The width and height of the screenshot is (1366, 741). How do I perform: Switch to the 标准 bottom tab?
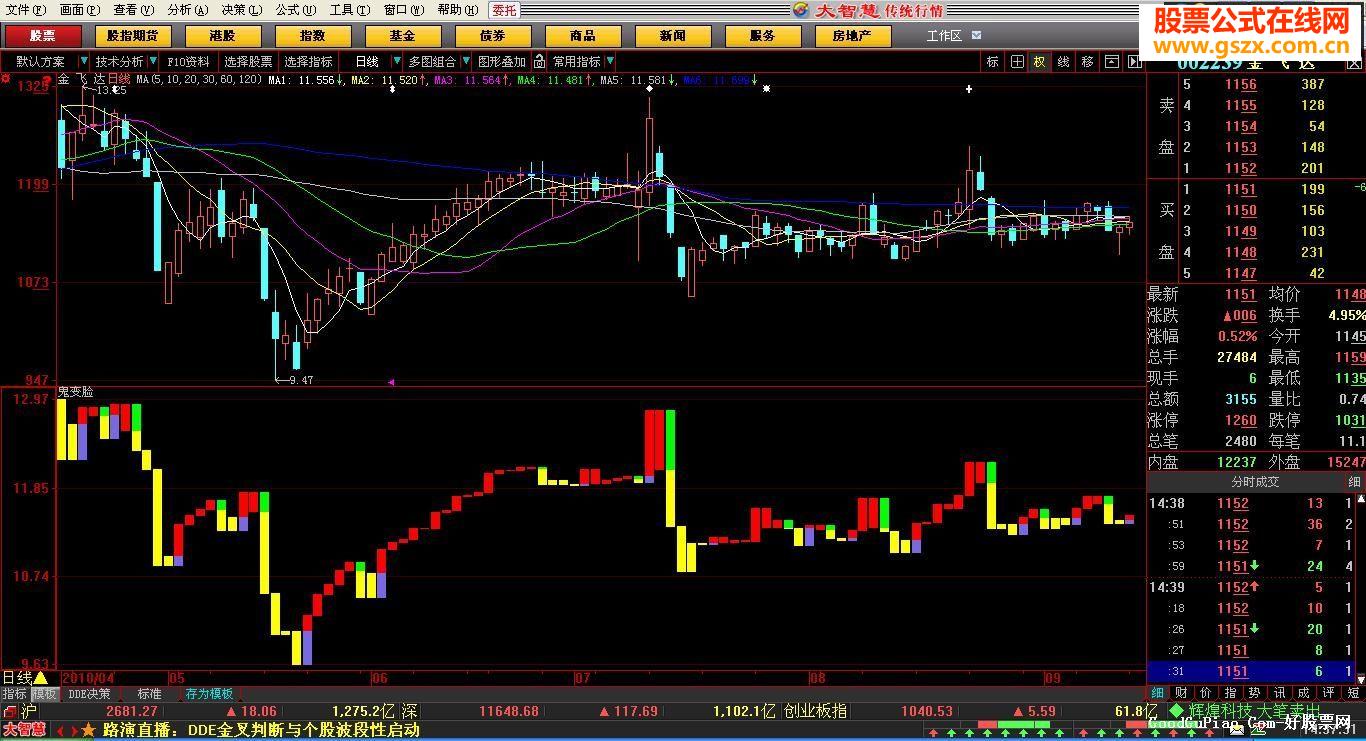coord(149,694)
